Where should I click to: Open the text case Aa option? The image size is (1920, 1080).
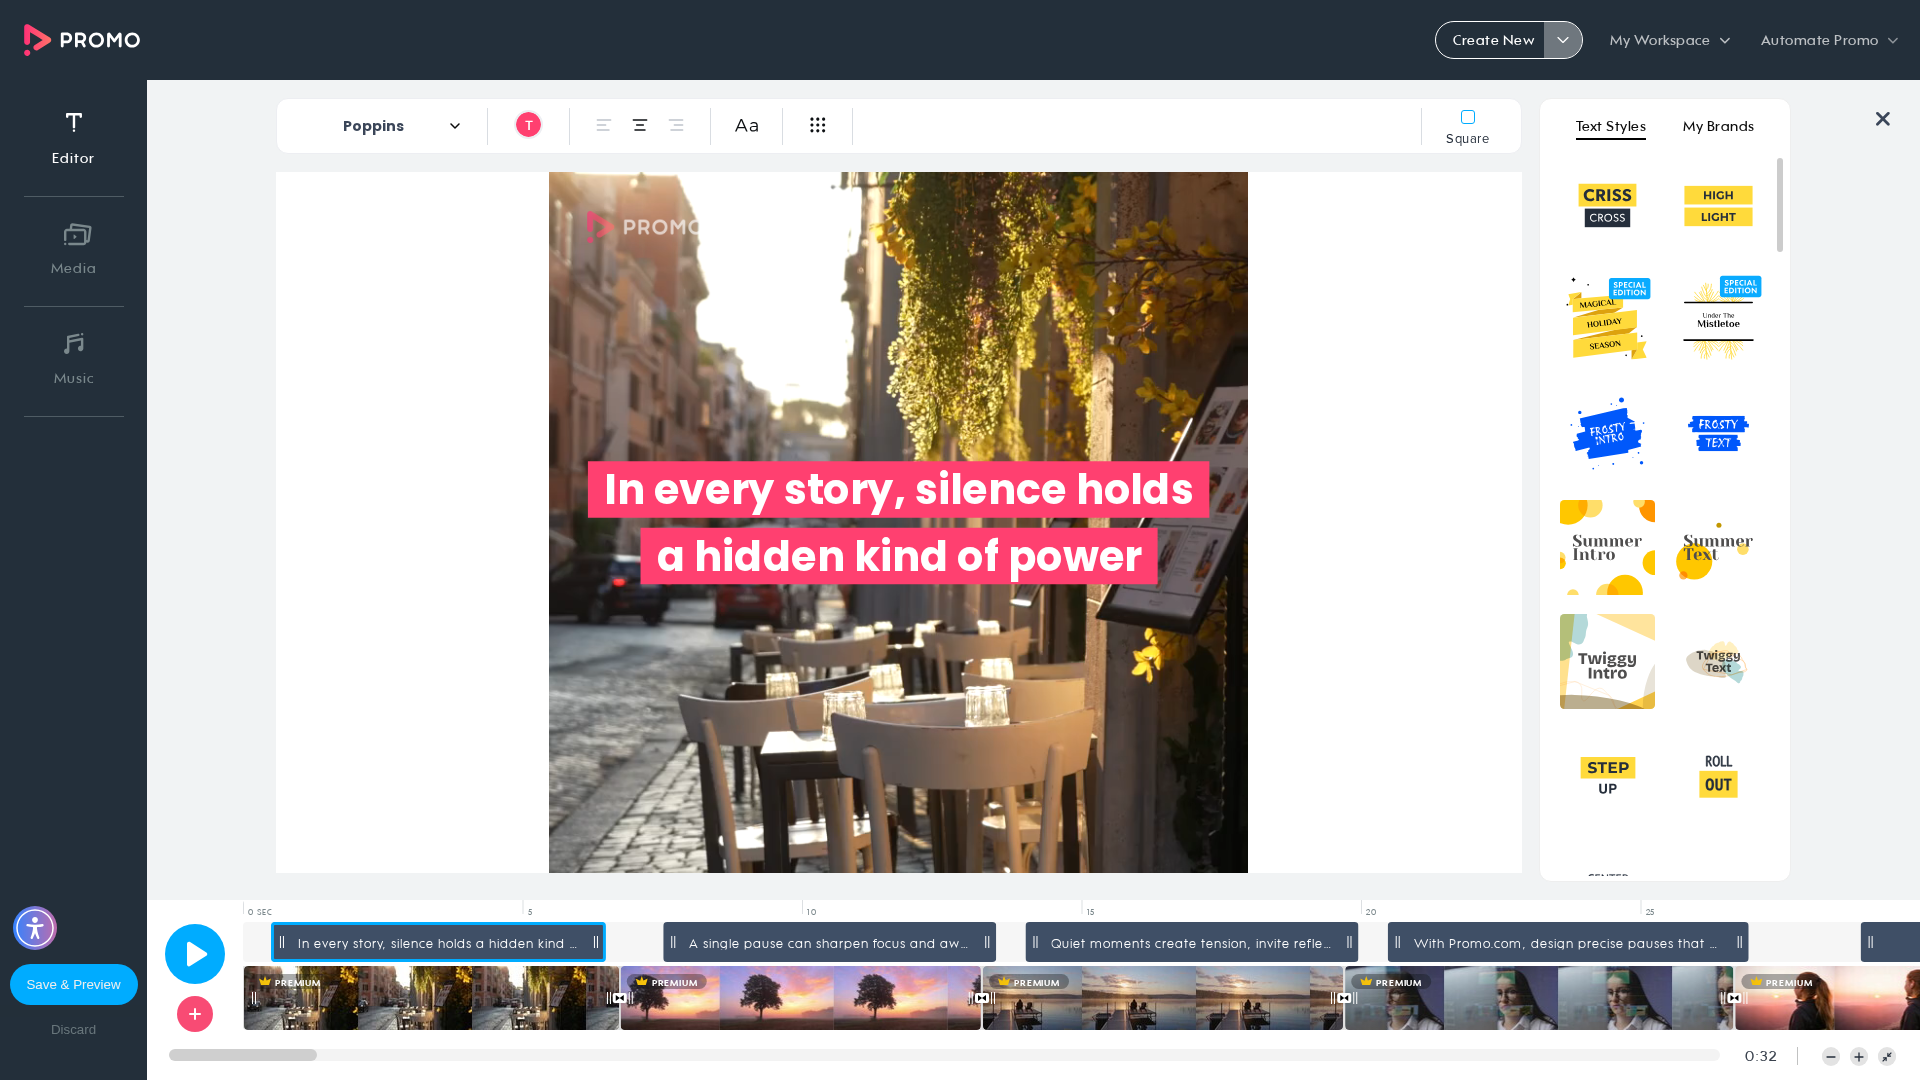747,125
